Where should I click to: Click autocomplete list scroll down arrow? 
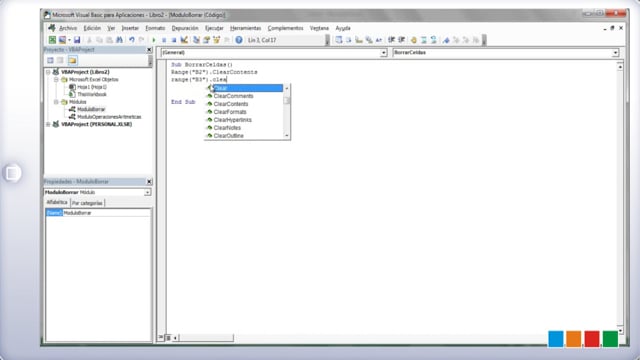(x=287, y=136)
